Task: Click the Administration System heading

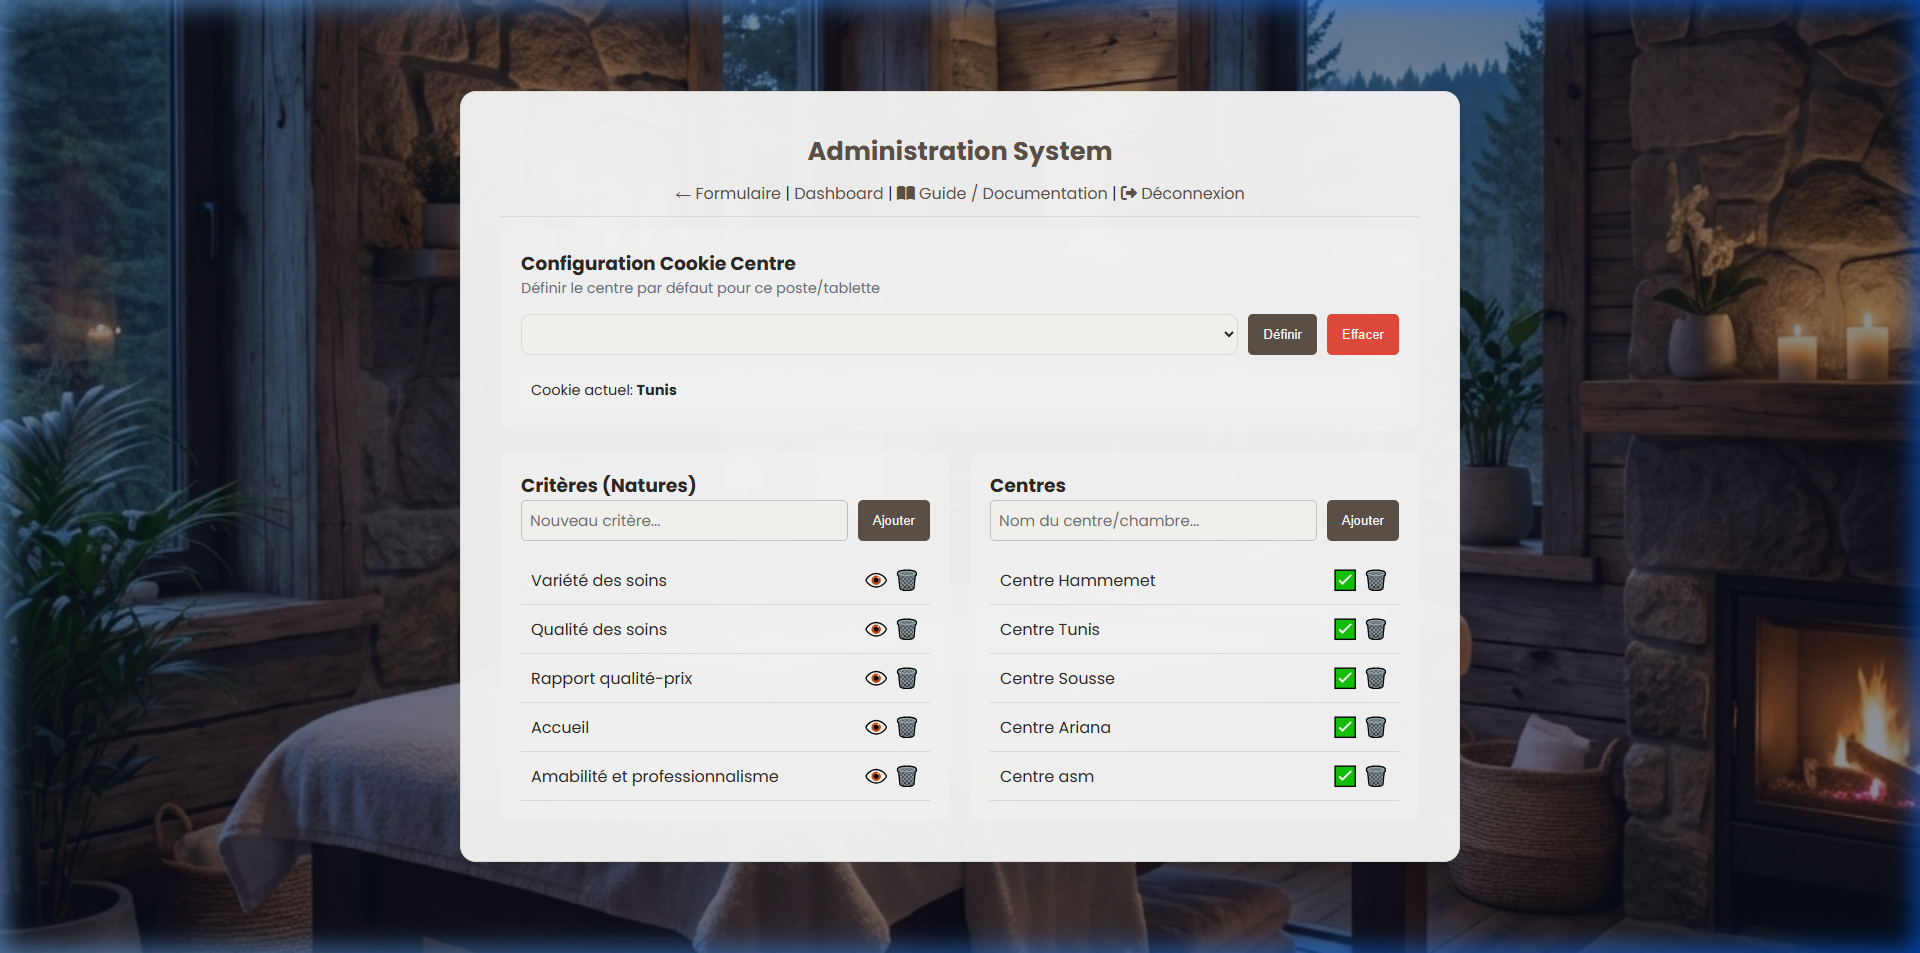Action: (960, 151)
